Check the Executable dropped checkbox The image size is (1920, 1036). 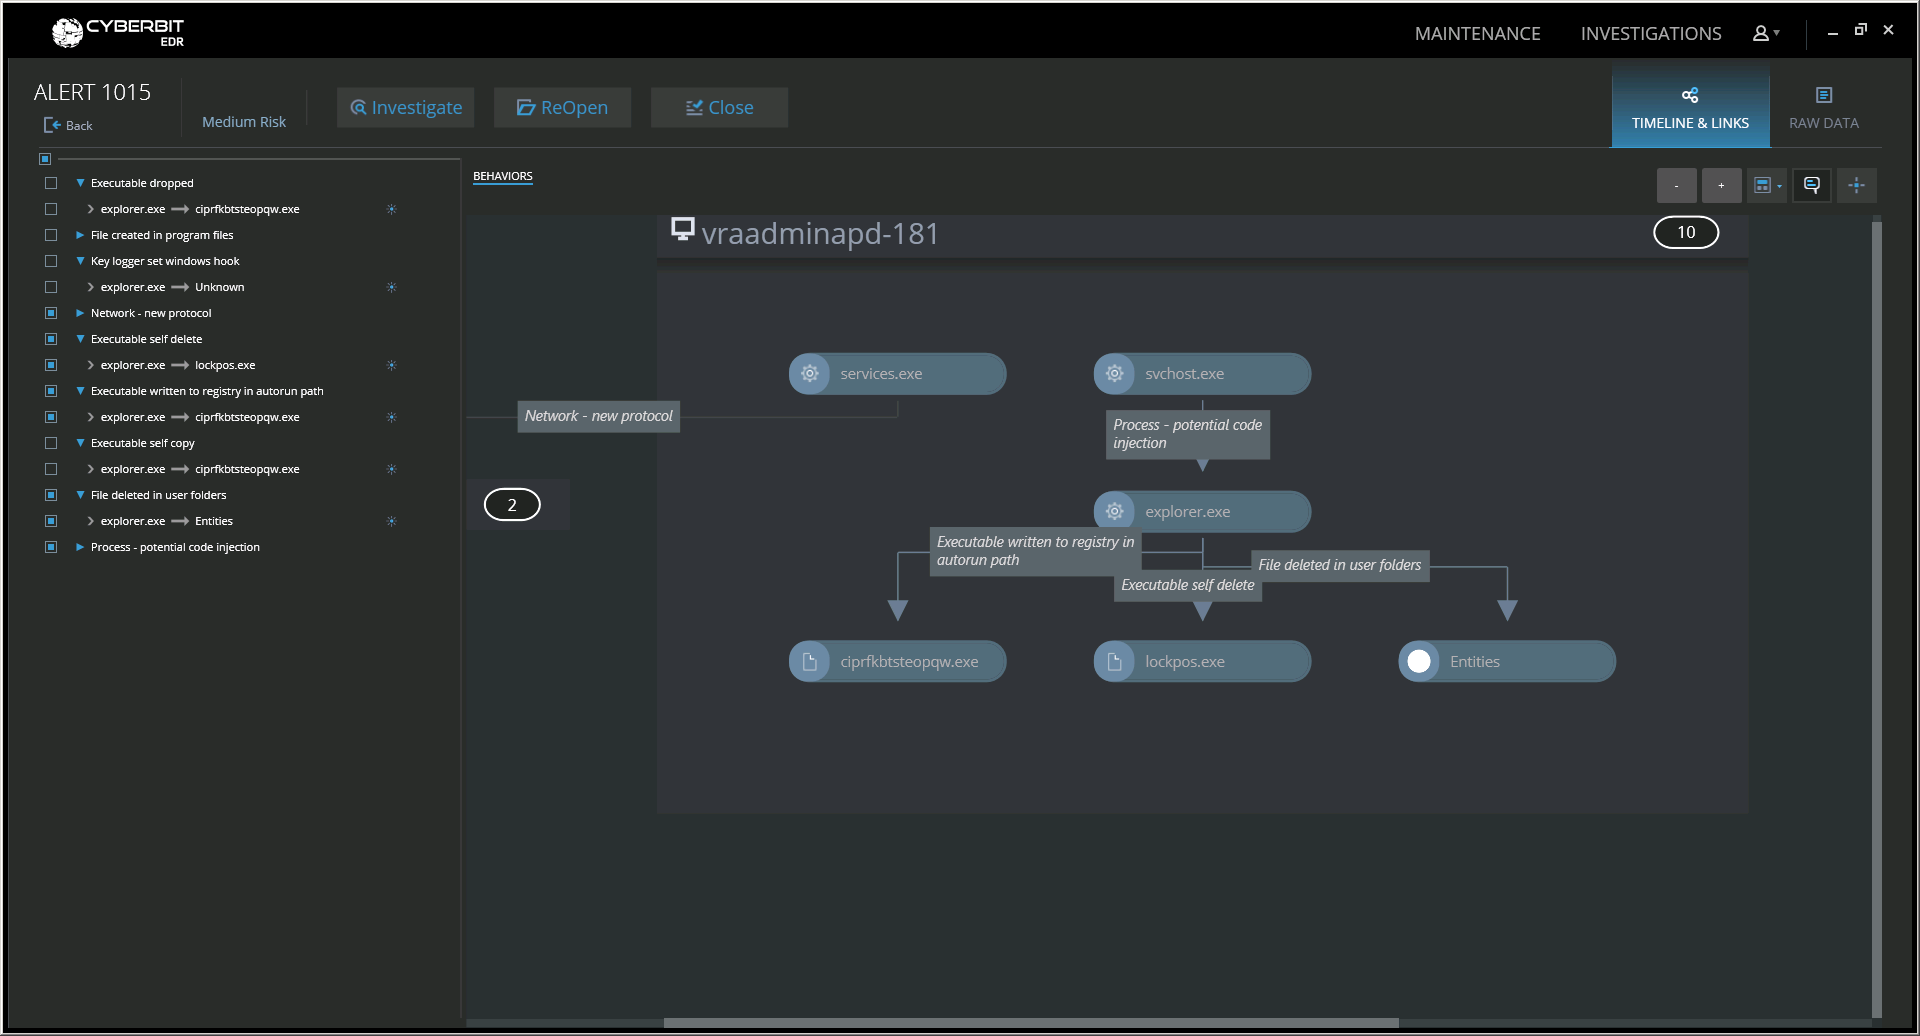(51, 183)
